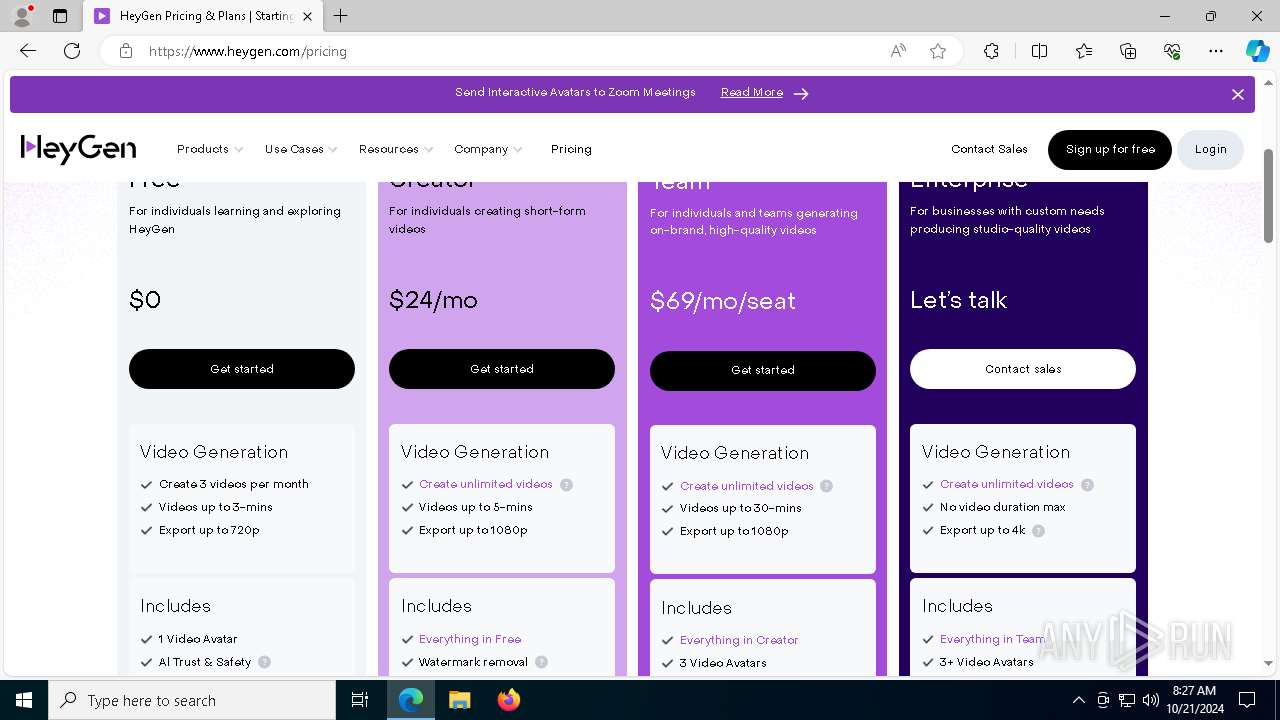This screenshot has height=720, width=1280.
Task: Show info tooltip for Enterprise unlimited videos
Action: point(1087,485)
